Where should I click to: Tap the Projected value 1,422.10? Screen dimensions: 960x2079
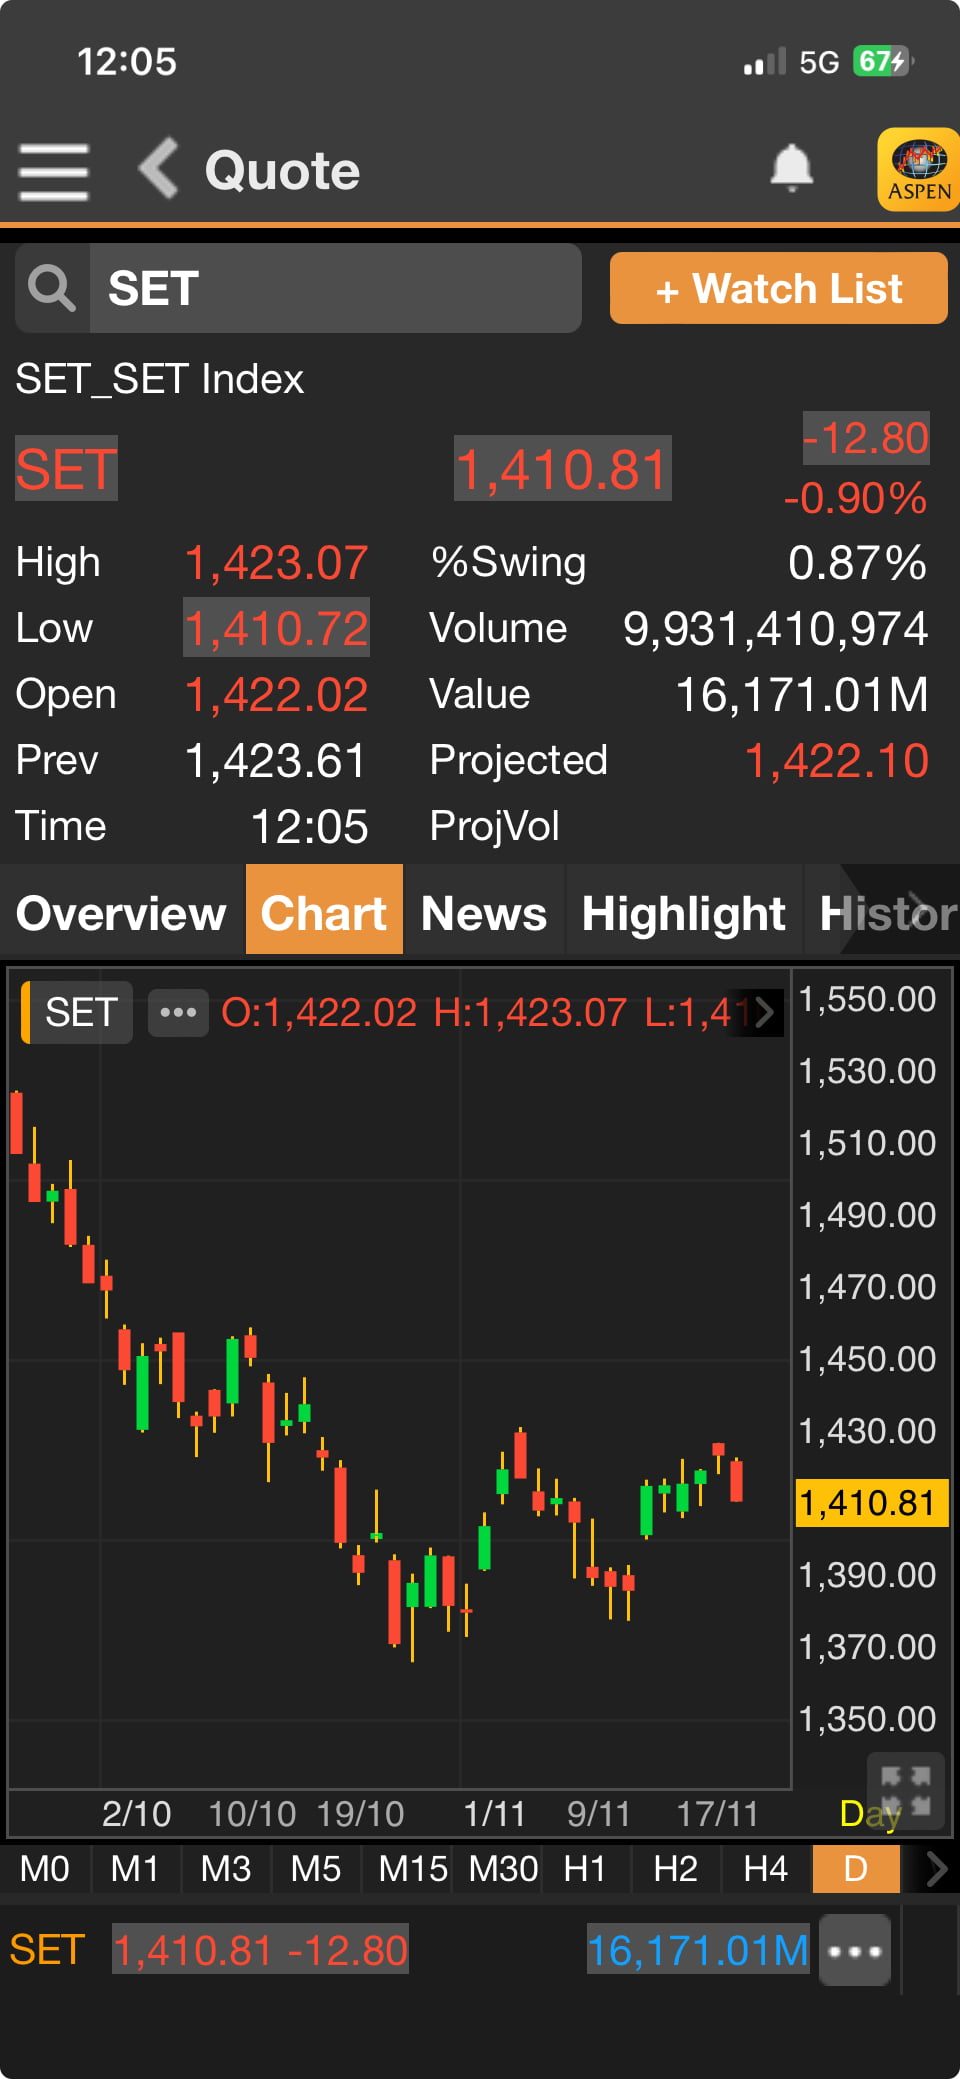pyautogui.click(x=837, y=761)
